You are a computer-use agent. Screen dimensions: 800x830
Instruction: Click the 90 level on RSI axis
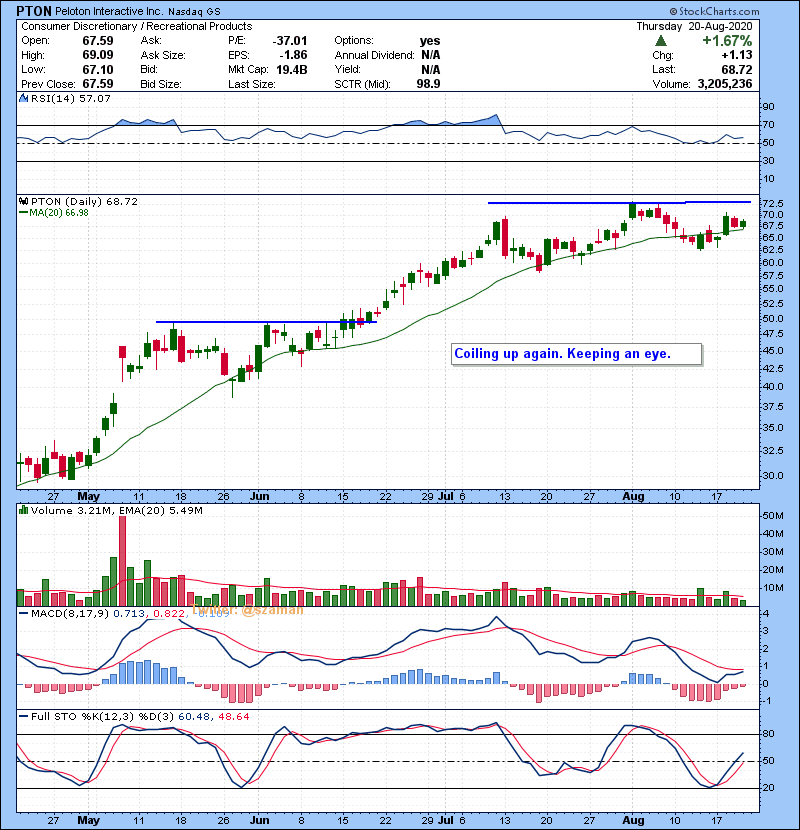[769, 107]
